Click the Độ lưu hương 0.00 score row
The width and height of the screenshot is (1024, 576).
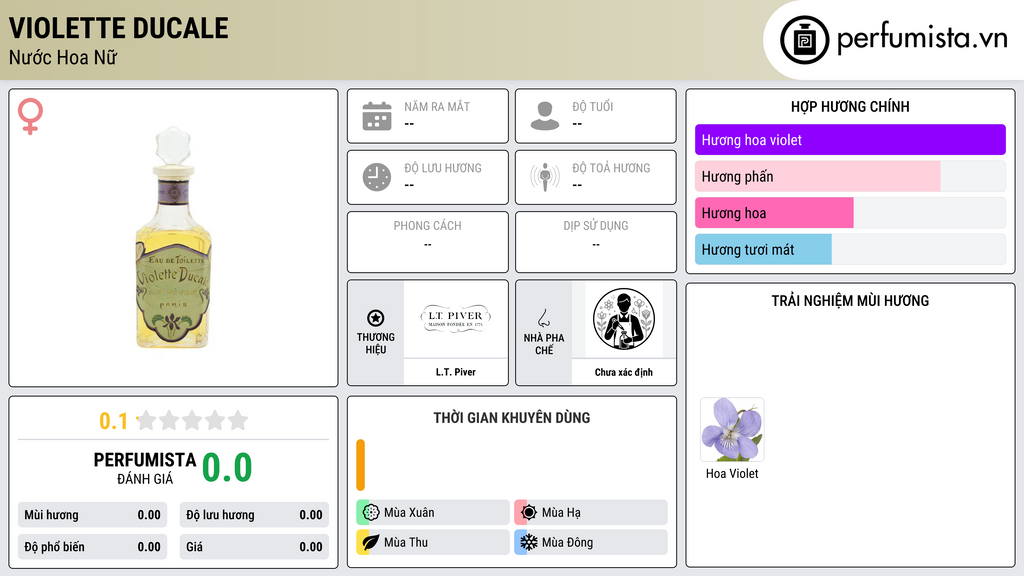tap(254, 515)
